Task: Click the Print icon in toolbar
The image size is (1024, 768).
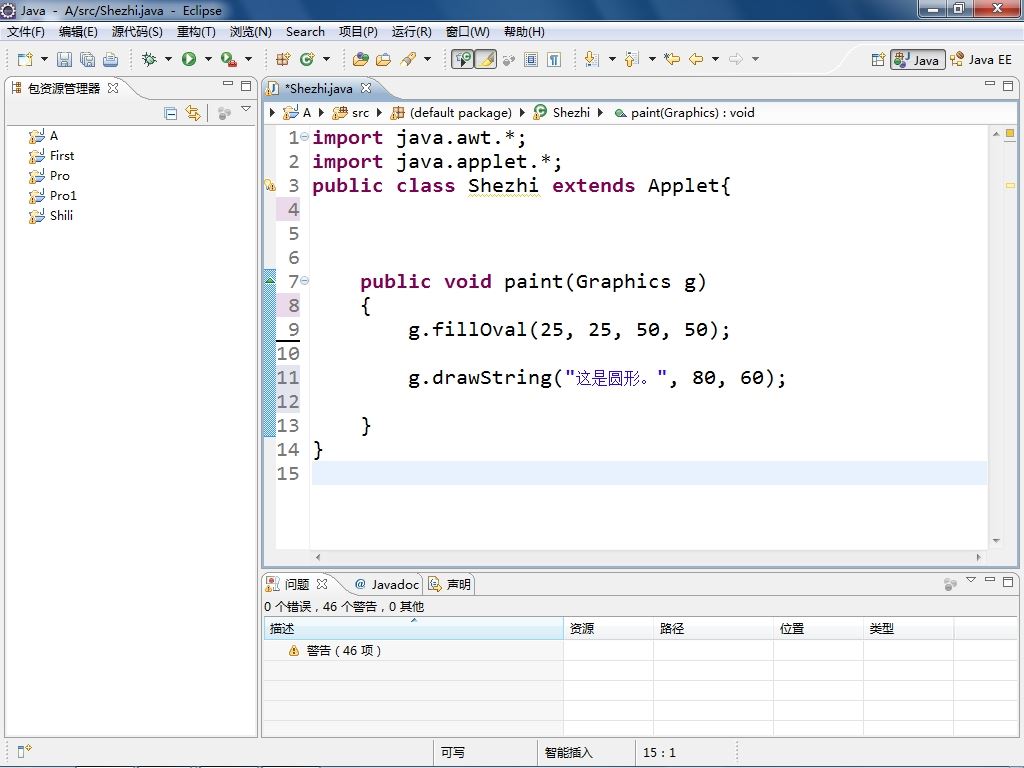Action: (x=111, y=60)
